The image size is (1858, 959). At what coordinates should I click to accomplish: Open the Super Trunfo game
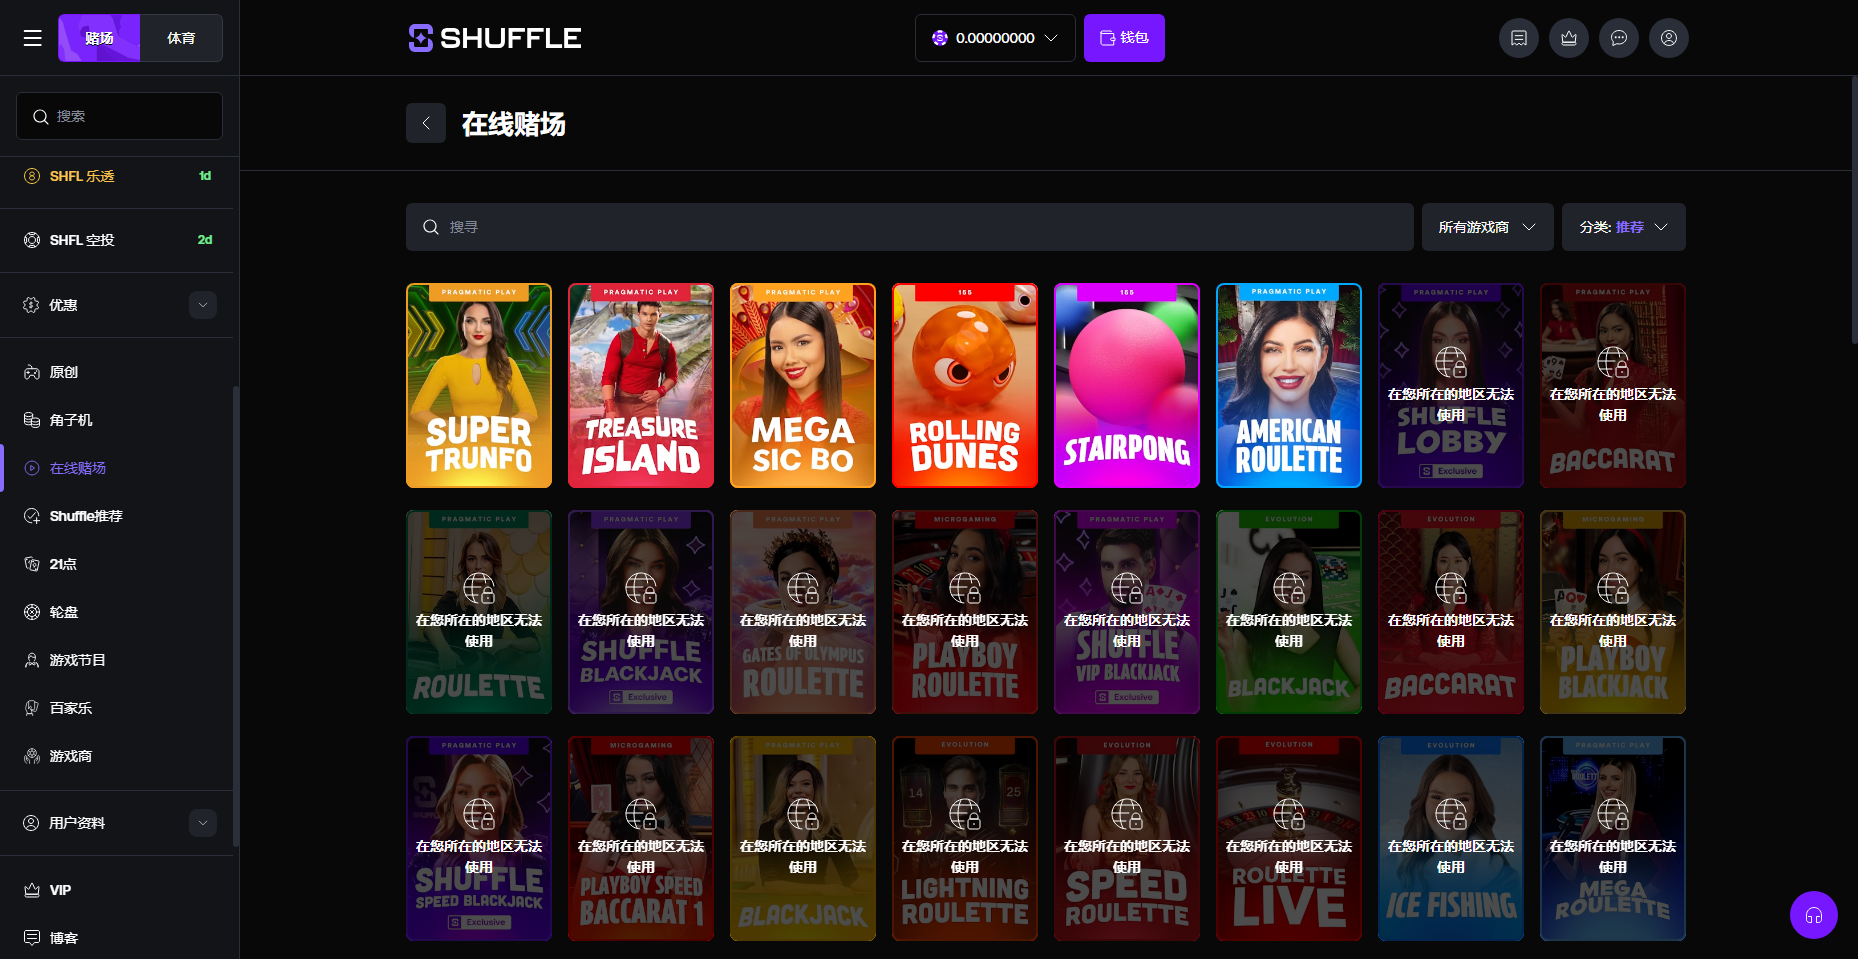(479, 386)
